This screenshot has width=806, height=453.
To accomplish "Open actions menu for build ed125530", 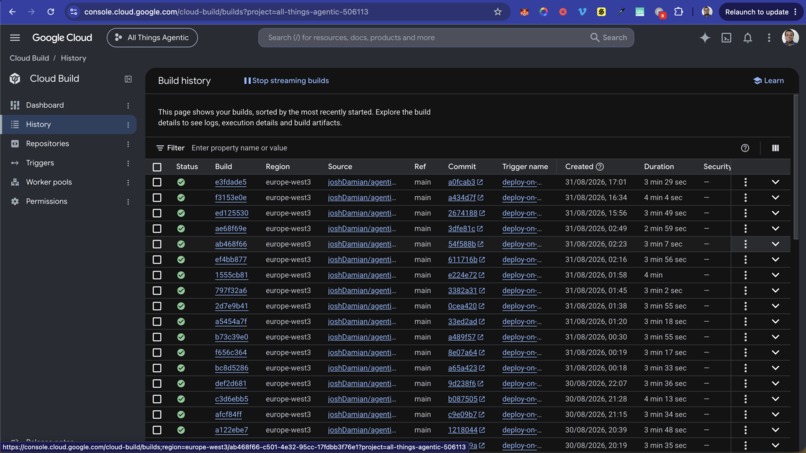I will pyautogui.click(x=745, y=213).
